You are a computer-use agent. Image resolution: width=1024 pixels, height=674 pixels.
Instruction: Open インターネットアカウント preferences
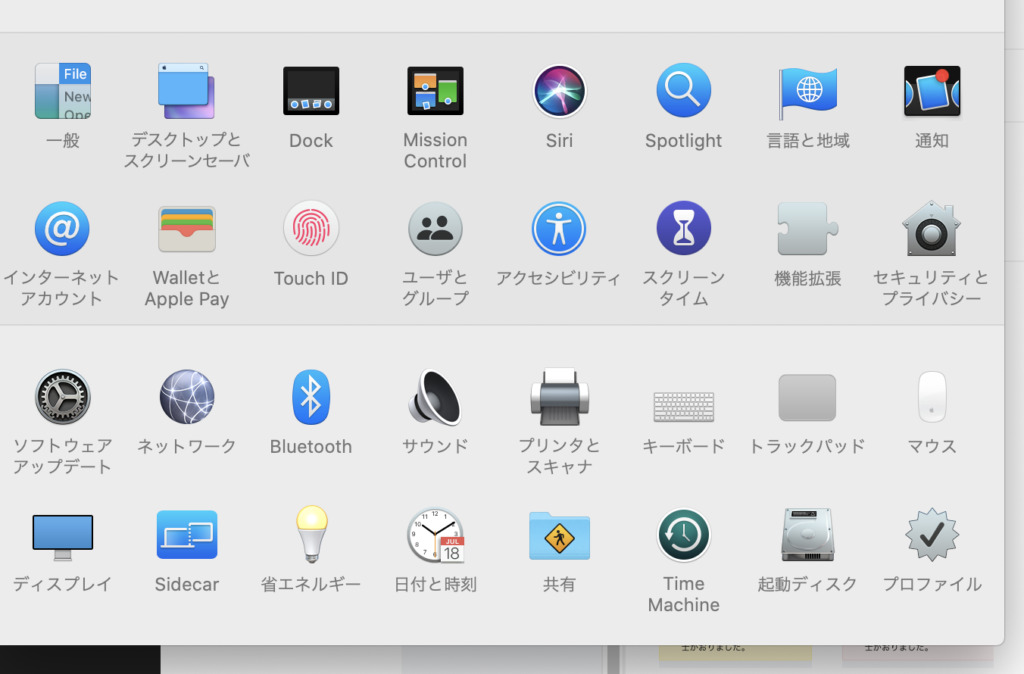63,229
